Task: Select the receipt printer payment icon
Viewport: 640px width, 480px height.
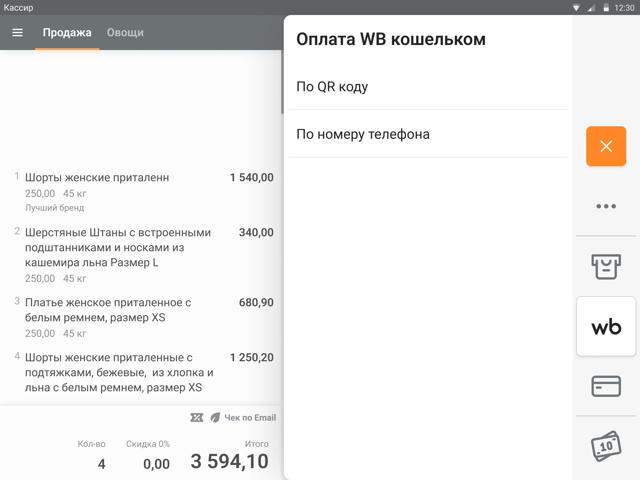Action: pos(606,266)
